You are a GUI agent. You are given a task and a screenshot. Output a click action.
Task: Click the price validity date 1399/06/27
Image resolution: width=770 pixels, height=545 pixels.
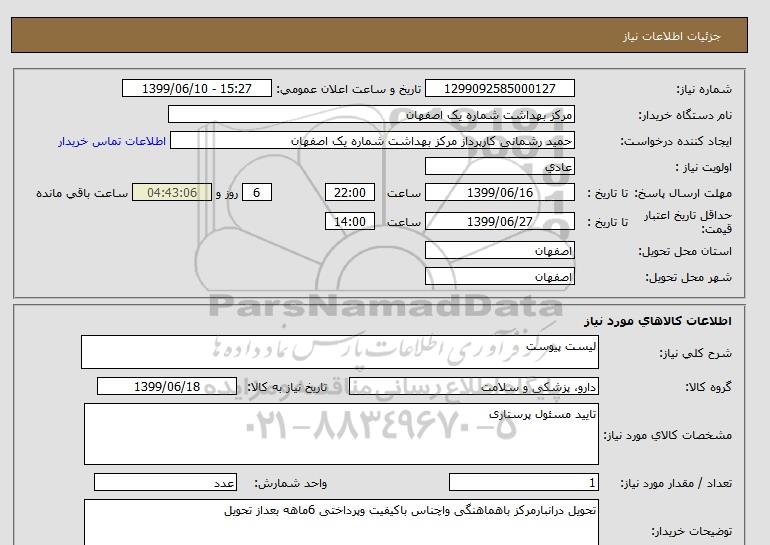coord(499,221)
